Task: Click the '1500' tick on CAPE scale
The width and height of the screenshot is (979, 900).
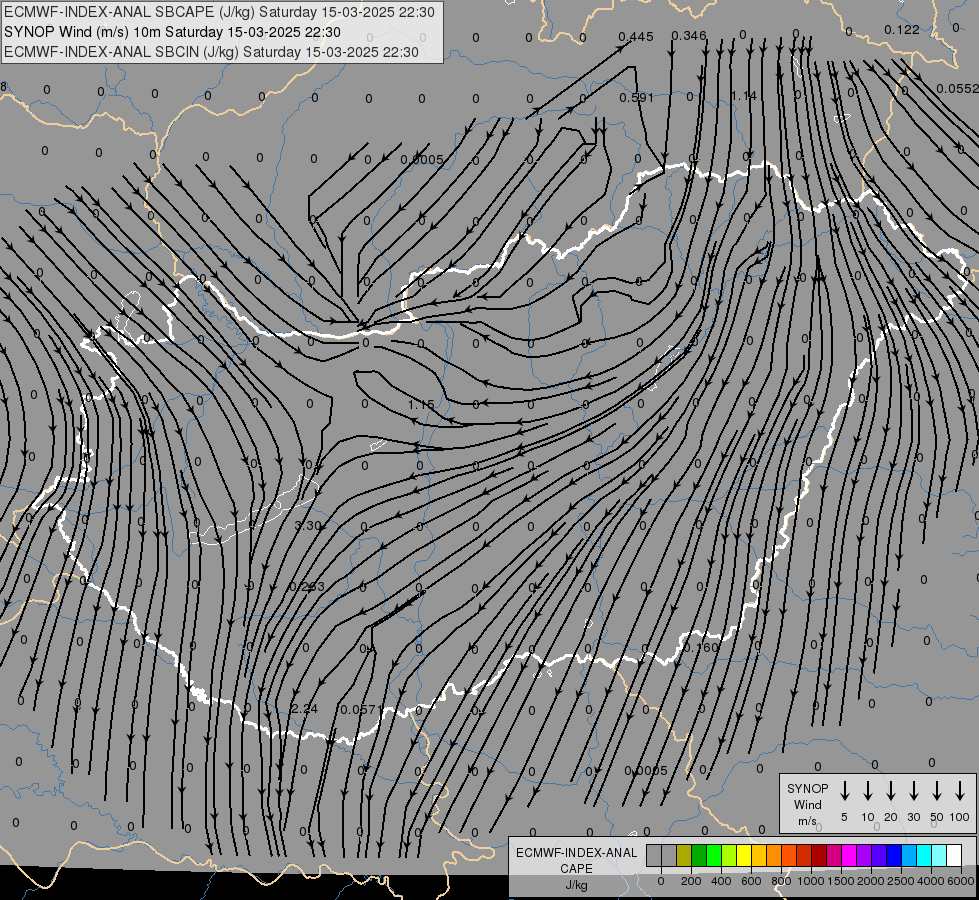Action: pos(841,881)
